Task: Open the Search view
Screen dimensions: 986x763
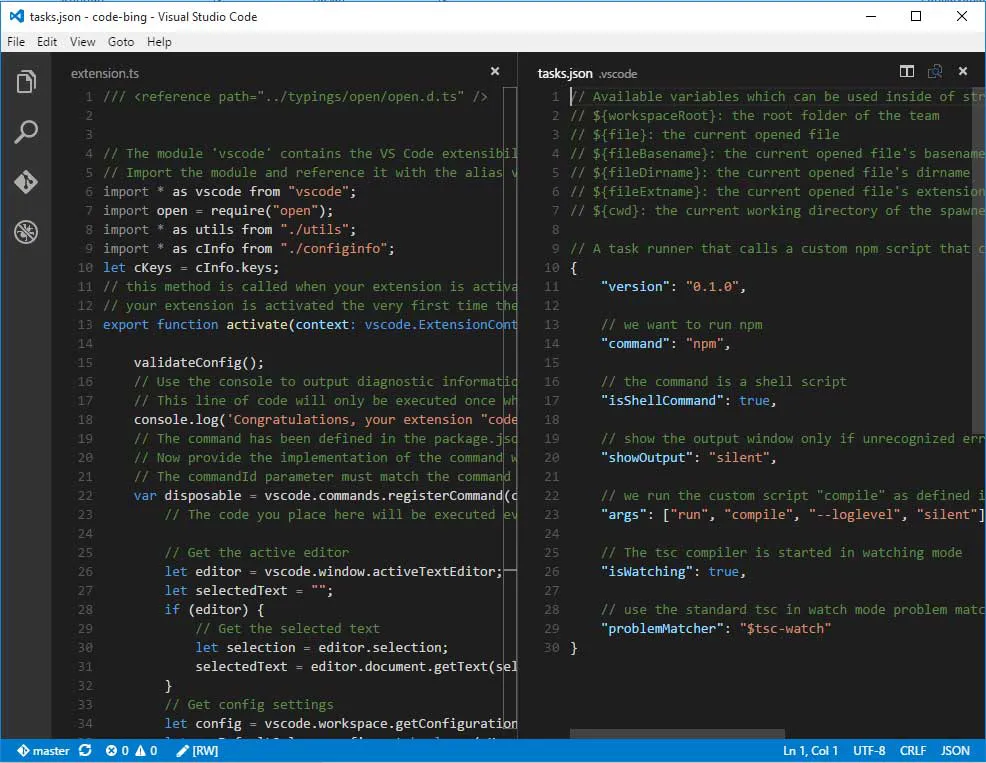Action: coord(26,132)
